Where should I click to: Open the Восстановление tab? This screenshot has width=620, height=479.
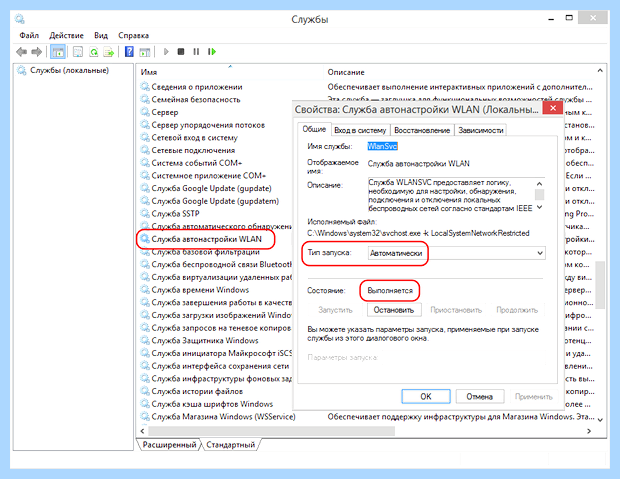(422, 130)
